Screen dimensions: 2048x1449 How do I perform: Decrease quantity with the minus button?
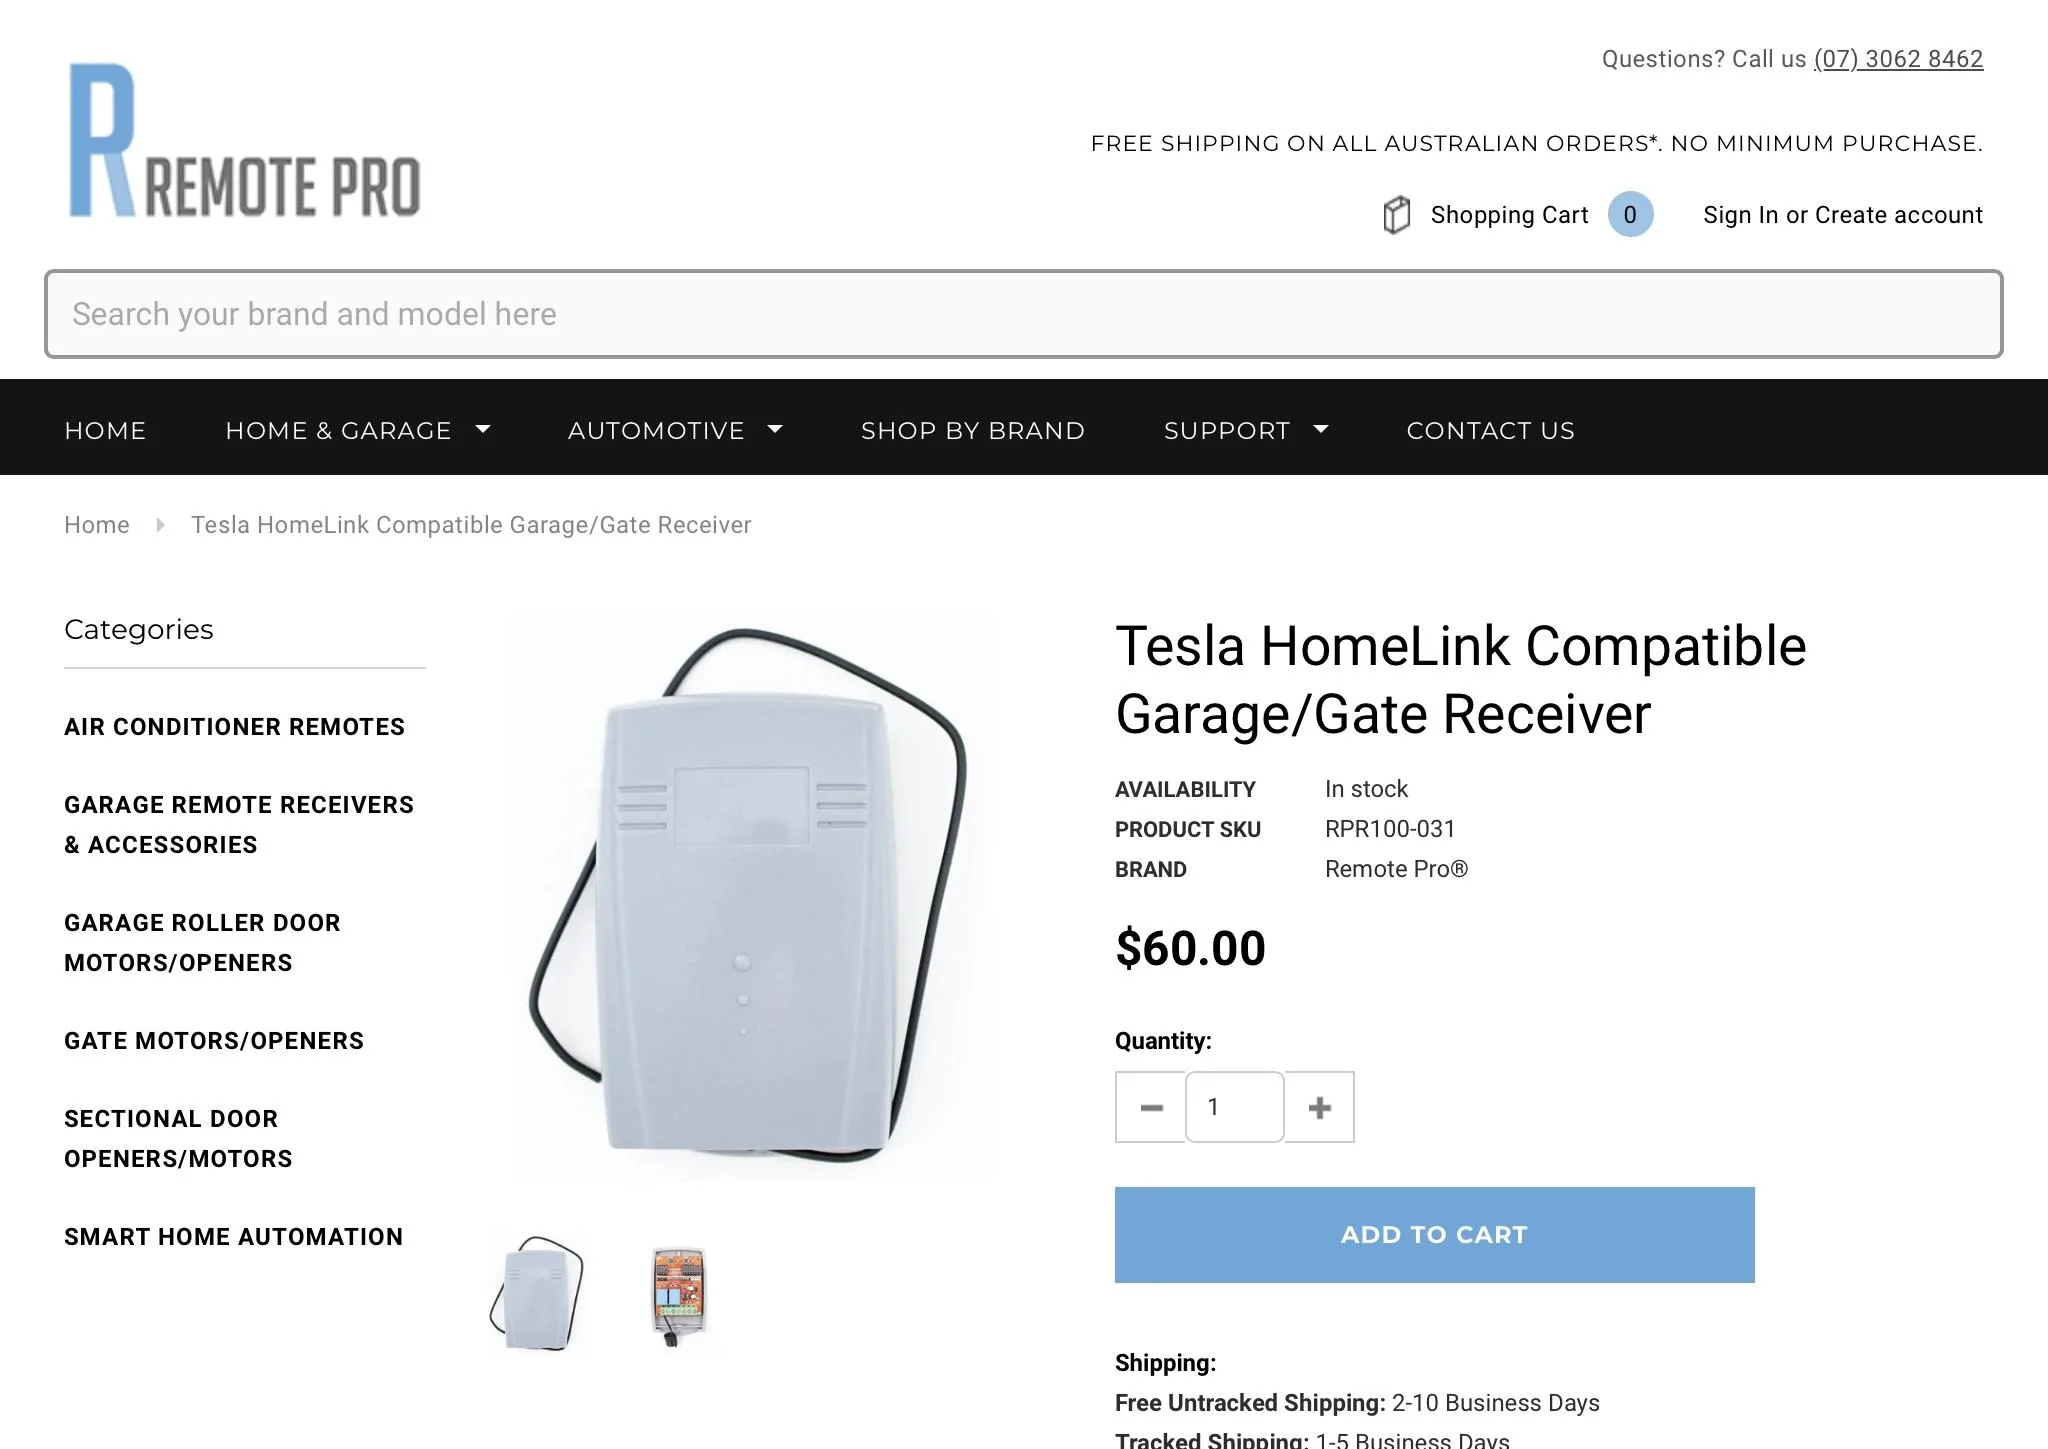pyautogui.click(x=1151, y=1107)
